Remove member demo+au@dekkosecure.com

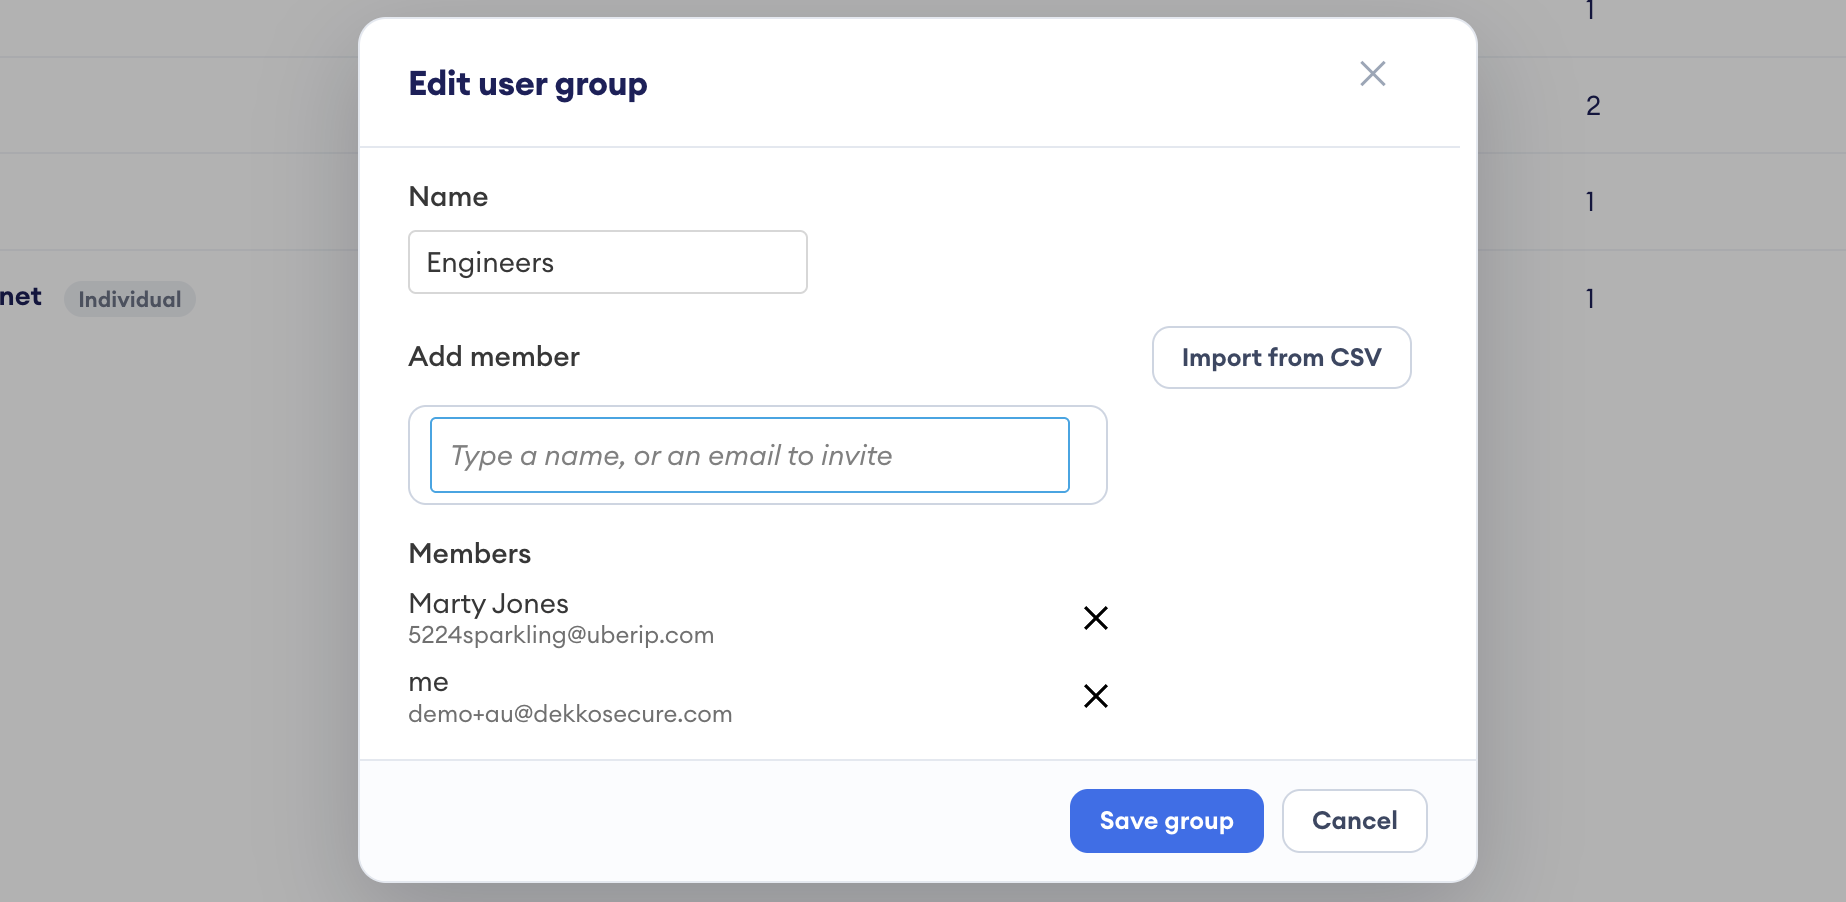1096,696
